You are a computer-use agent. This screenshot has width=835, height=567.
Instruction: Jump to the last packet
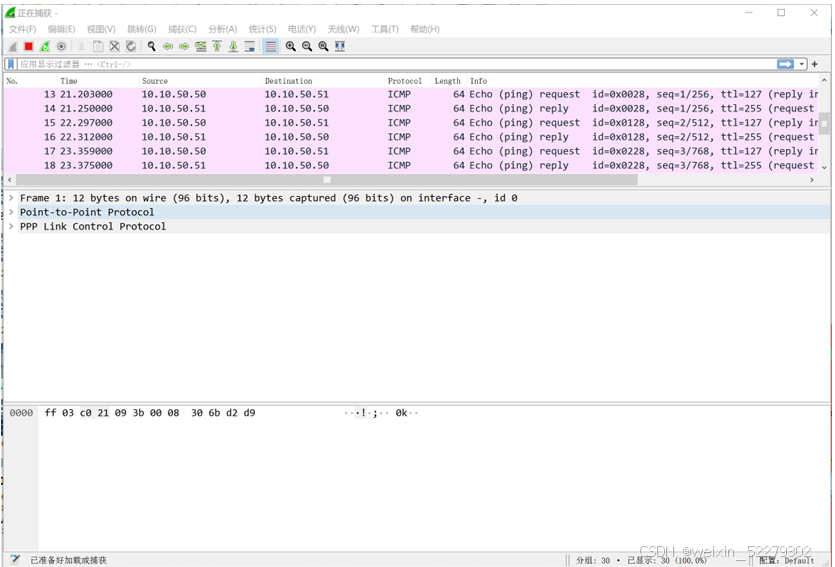click(233, 46)
